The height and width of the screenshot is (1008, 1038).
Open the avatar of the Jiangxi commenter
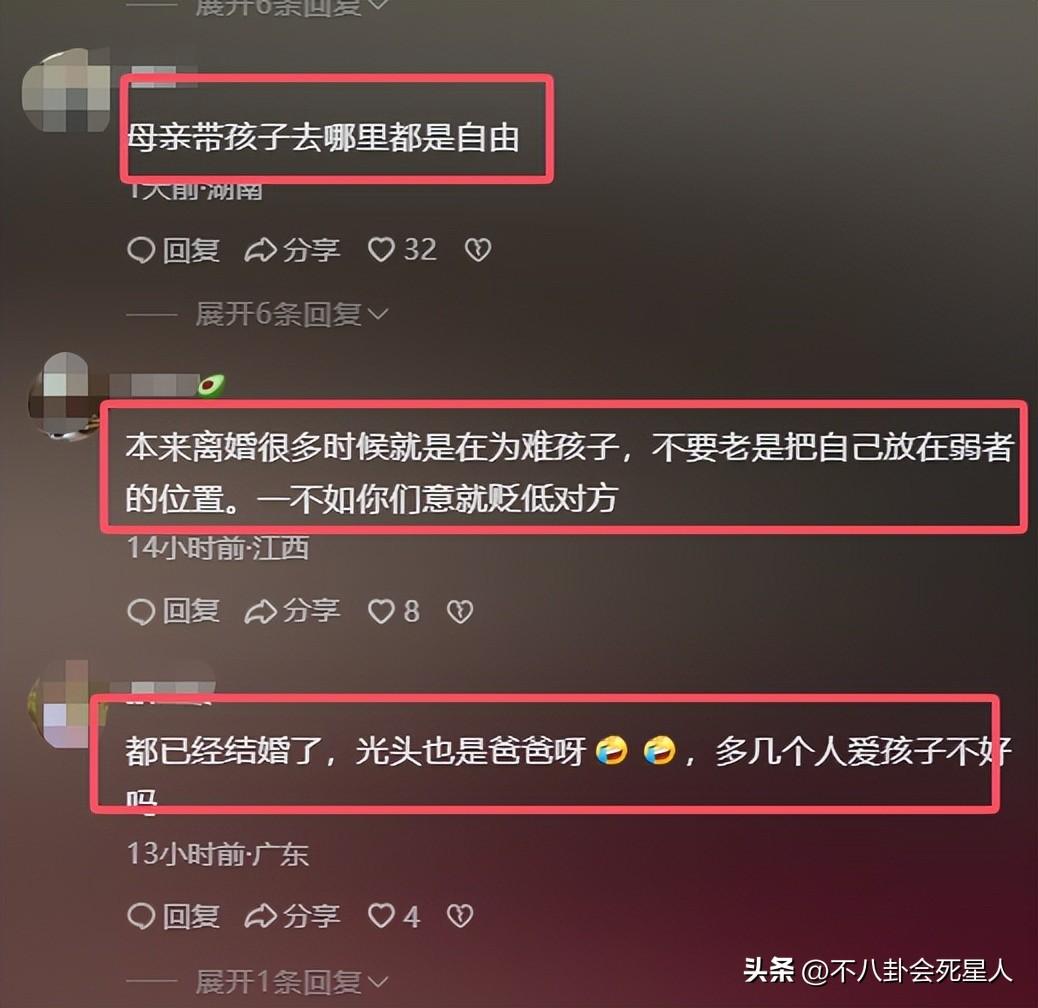63,395
